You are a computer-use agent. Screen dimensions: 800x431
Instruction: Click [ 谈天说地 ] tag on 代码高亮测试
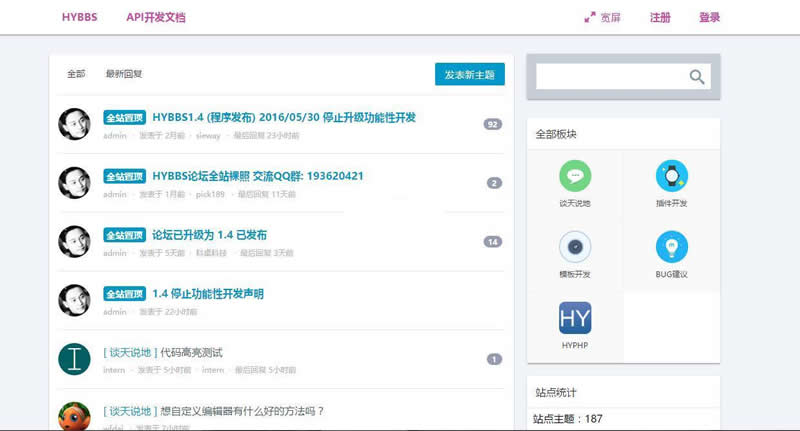point(130,352)
